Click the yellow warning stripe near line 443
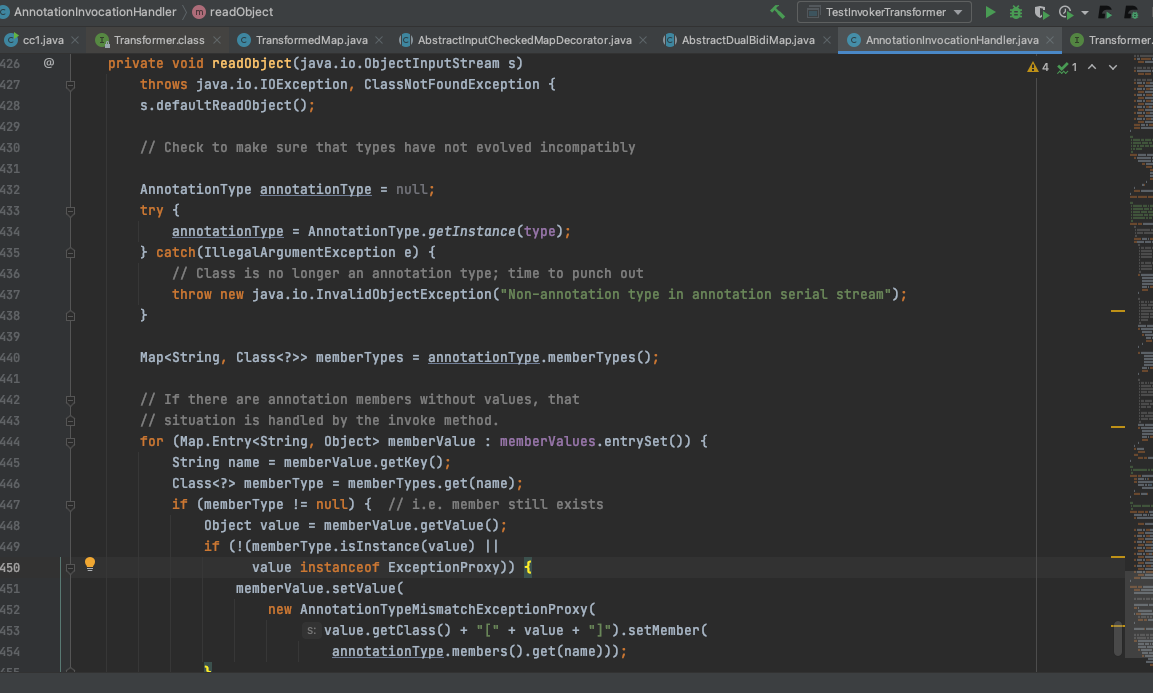 (x=1118, y=427)
